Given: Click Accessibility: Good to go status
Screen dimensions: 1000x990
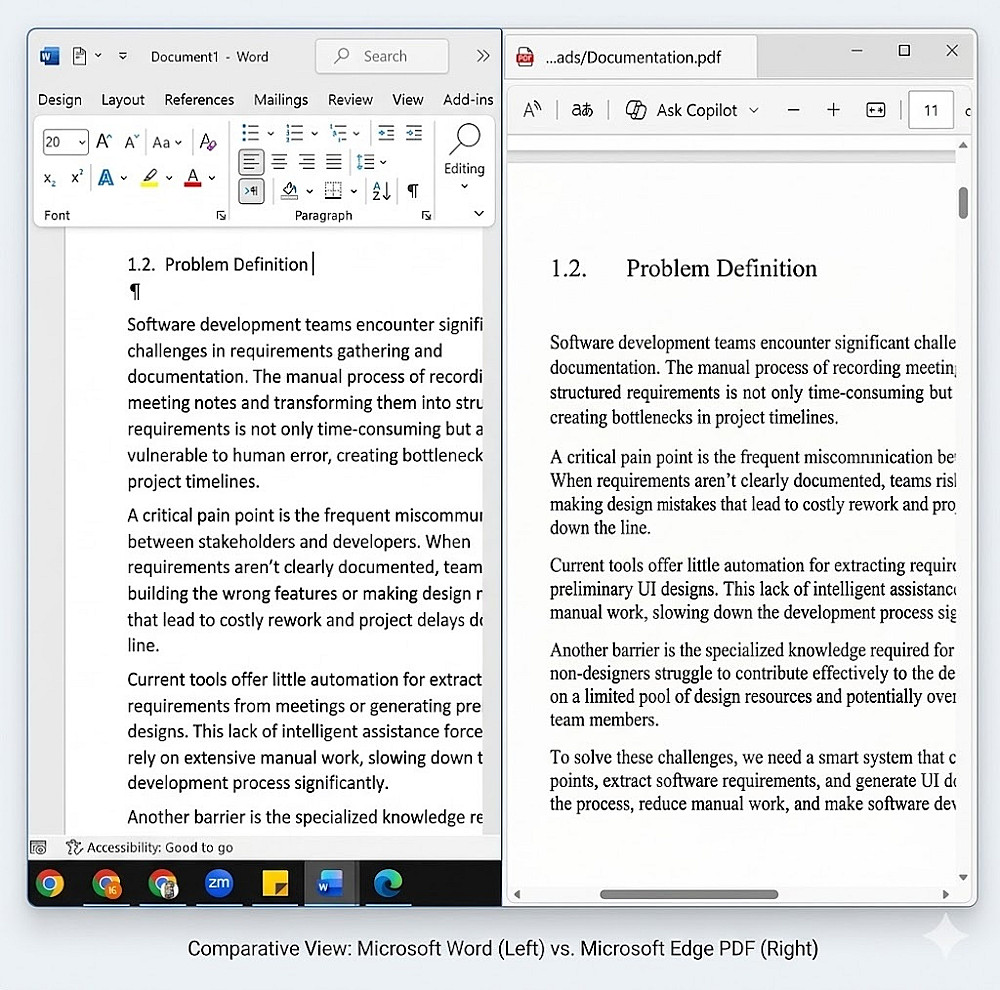Looking at the screenshot, I should [x=150, y=847].
